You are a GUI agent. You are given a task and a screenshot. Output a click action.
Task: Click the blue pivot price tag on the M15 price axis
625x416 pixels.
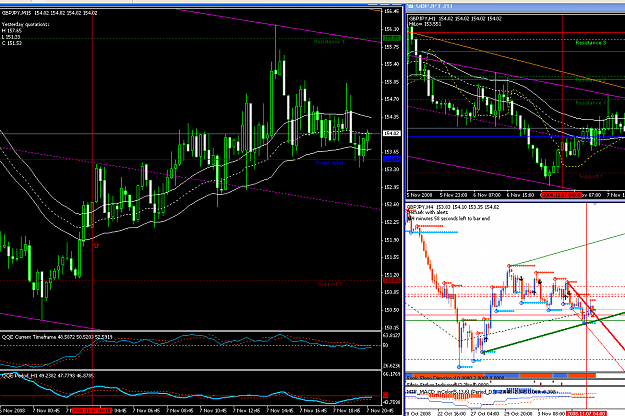coord(392,159)
